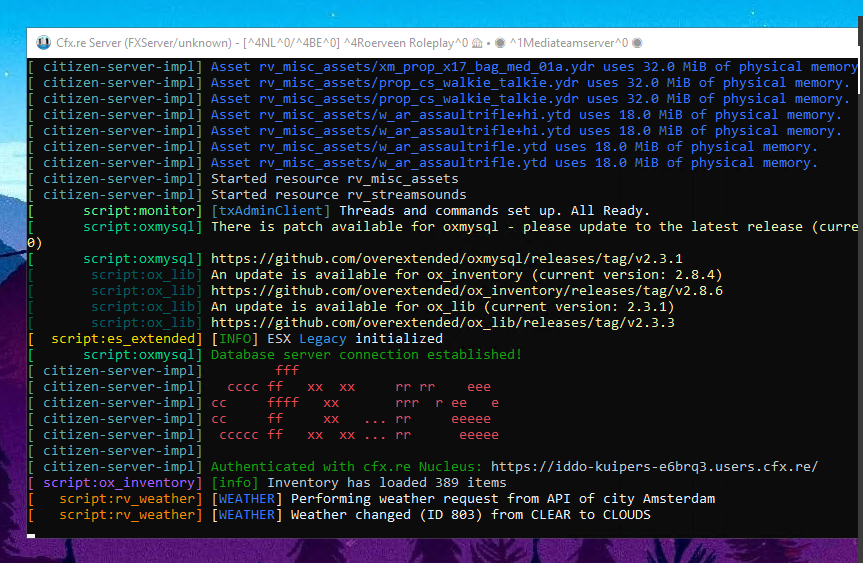This screenshot has width=863, height=563.
Task: Open the oxmysql v2.3.1 release URL
Action: click(x=446, y=259)
